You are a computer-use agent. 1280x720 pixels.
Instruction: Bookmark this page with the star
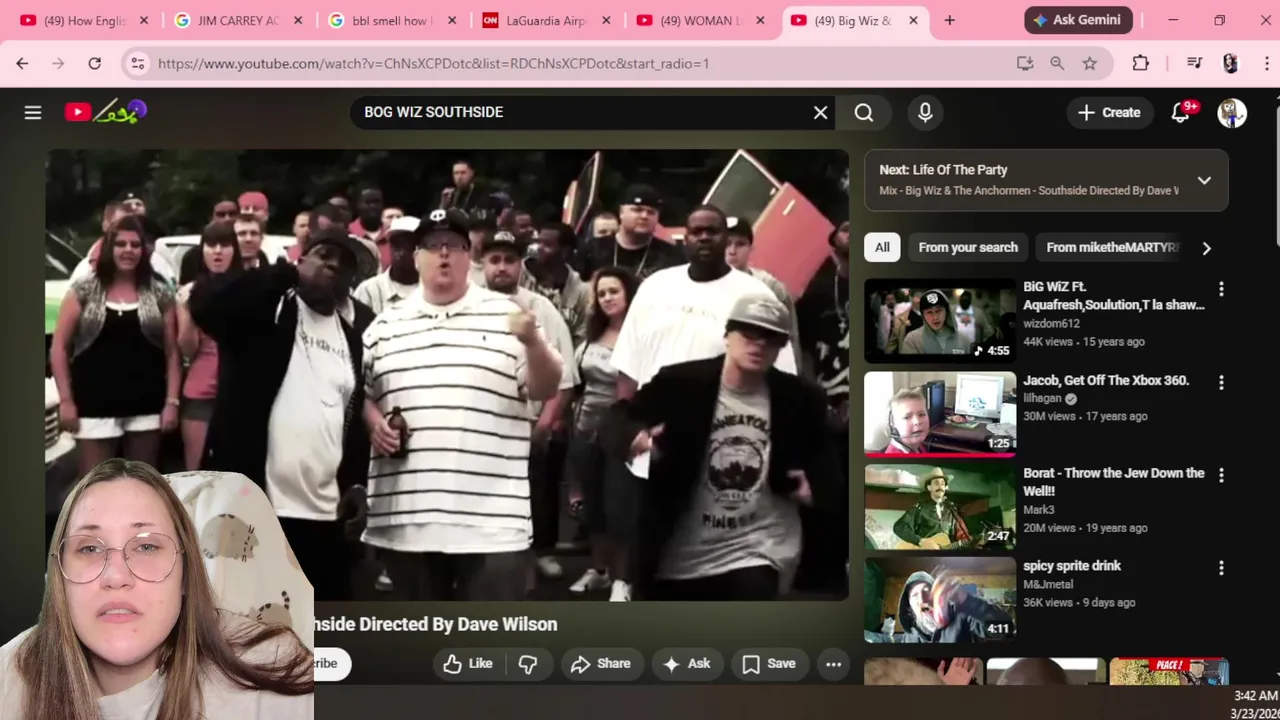(x=1090, y=63)
